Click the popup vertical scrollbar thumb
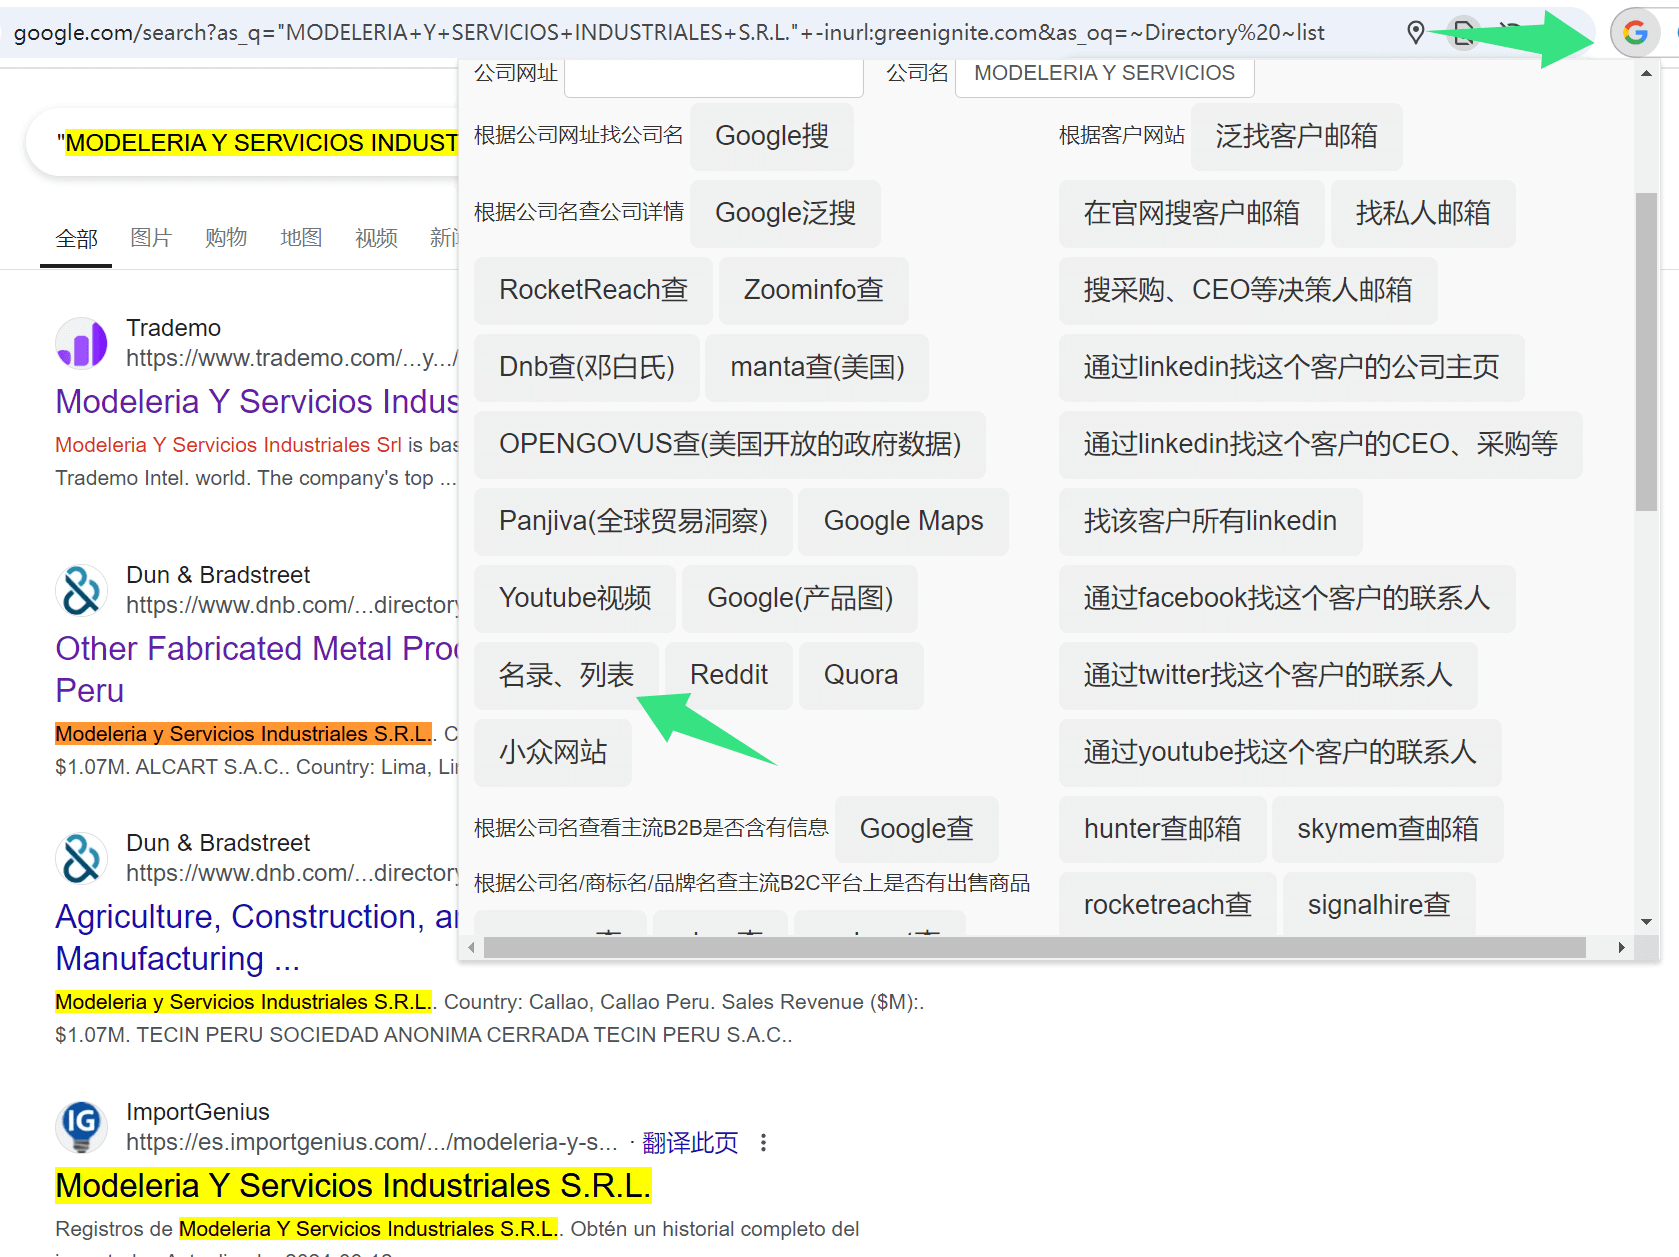The height and width of the screenshot is (1257, 1679). click(1646, 352)
